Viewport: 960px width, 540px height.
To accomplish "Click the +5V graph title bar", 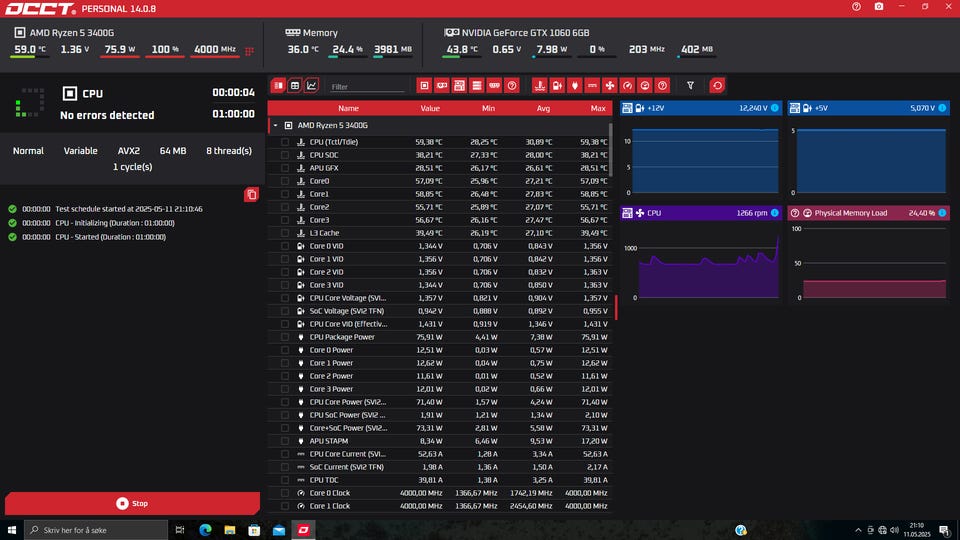I will click(869, 108).
